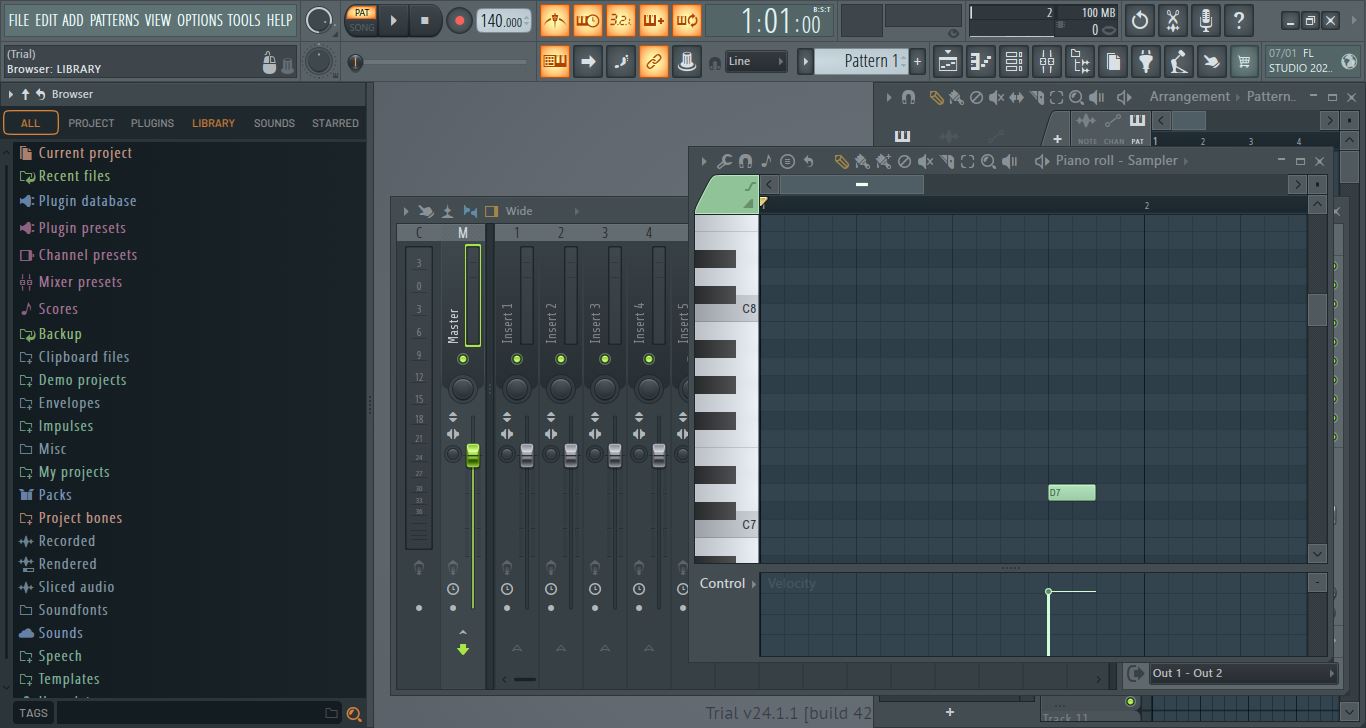1366x728 pixels.
Task: Enable wait for input before recording
Action: click(x=588, y=20)
